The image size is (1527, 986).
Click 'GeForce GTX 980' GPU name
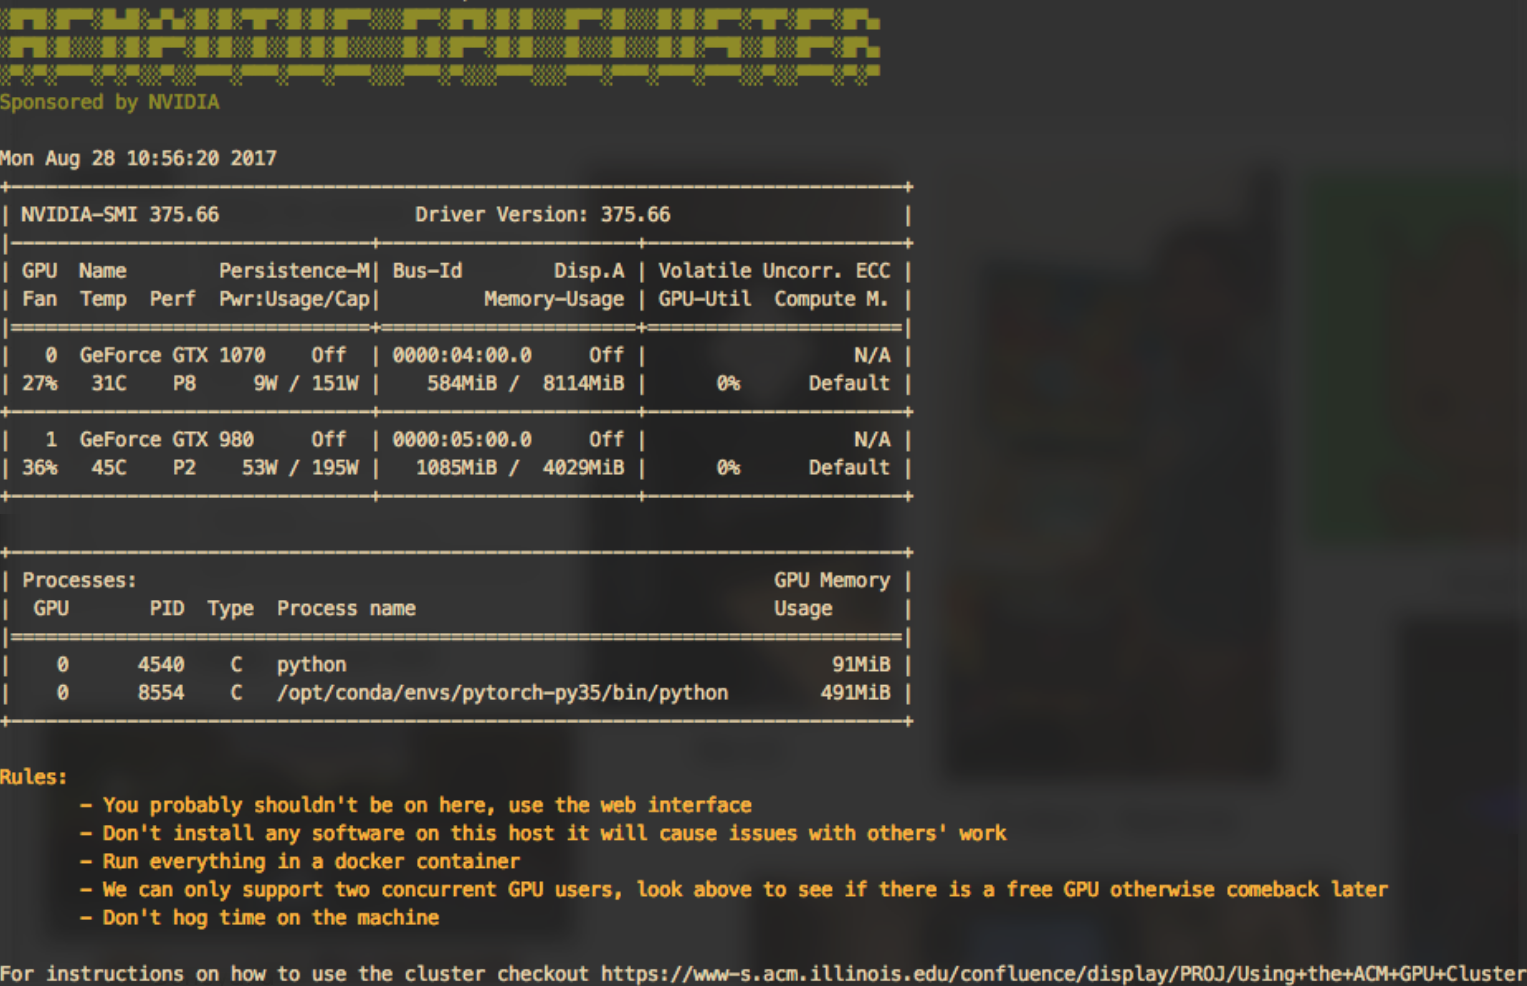coord(167,439)
